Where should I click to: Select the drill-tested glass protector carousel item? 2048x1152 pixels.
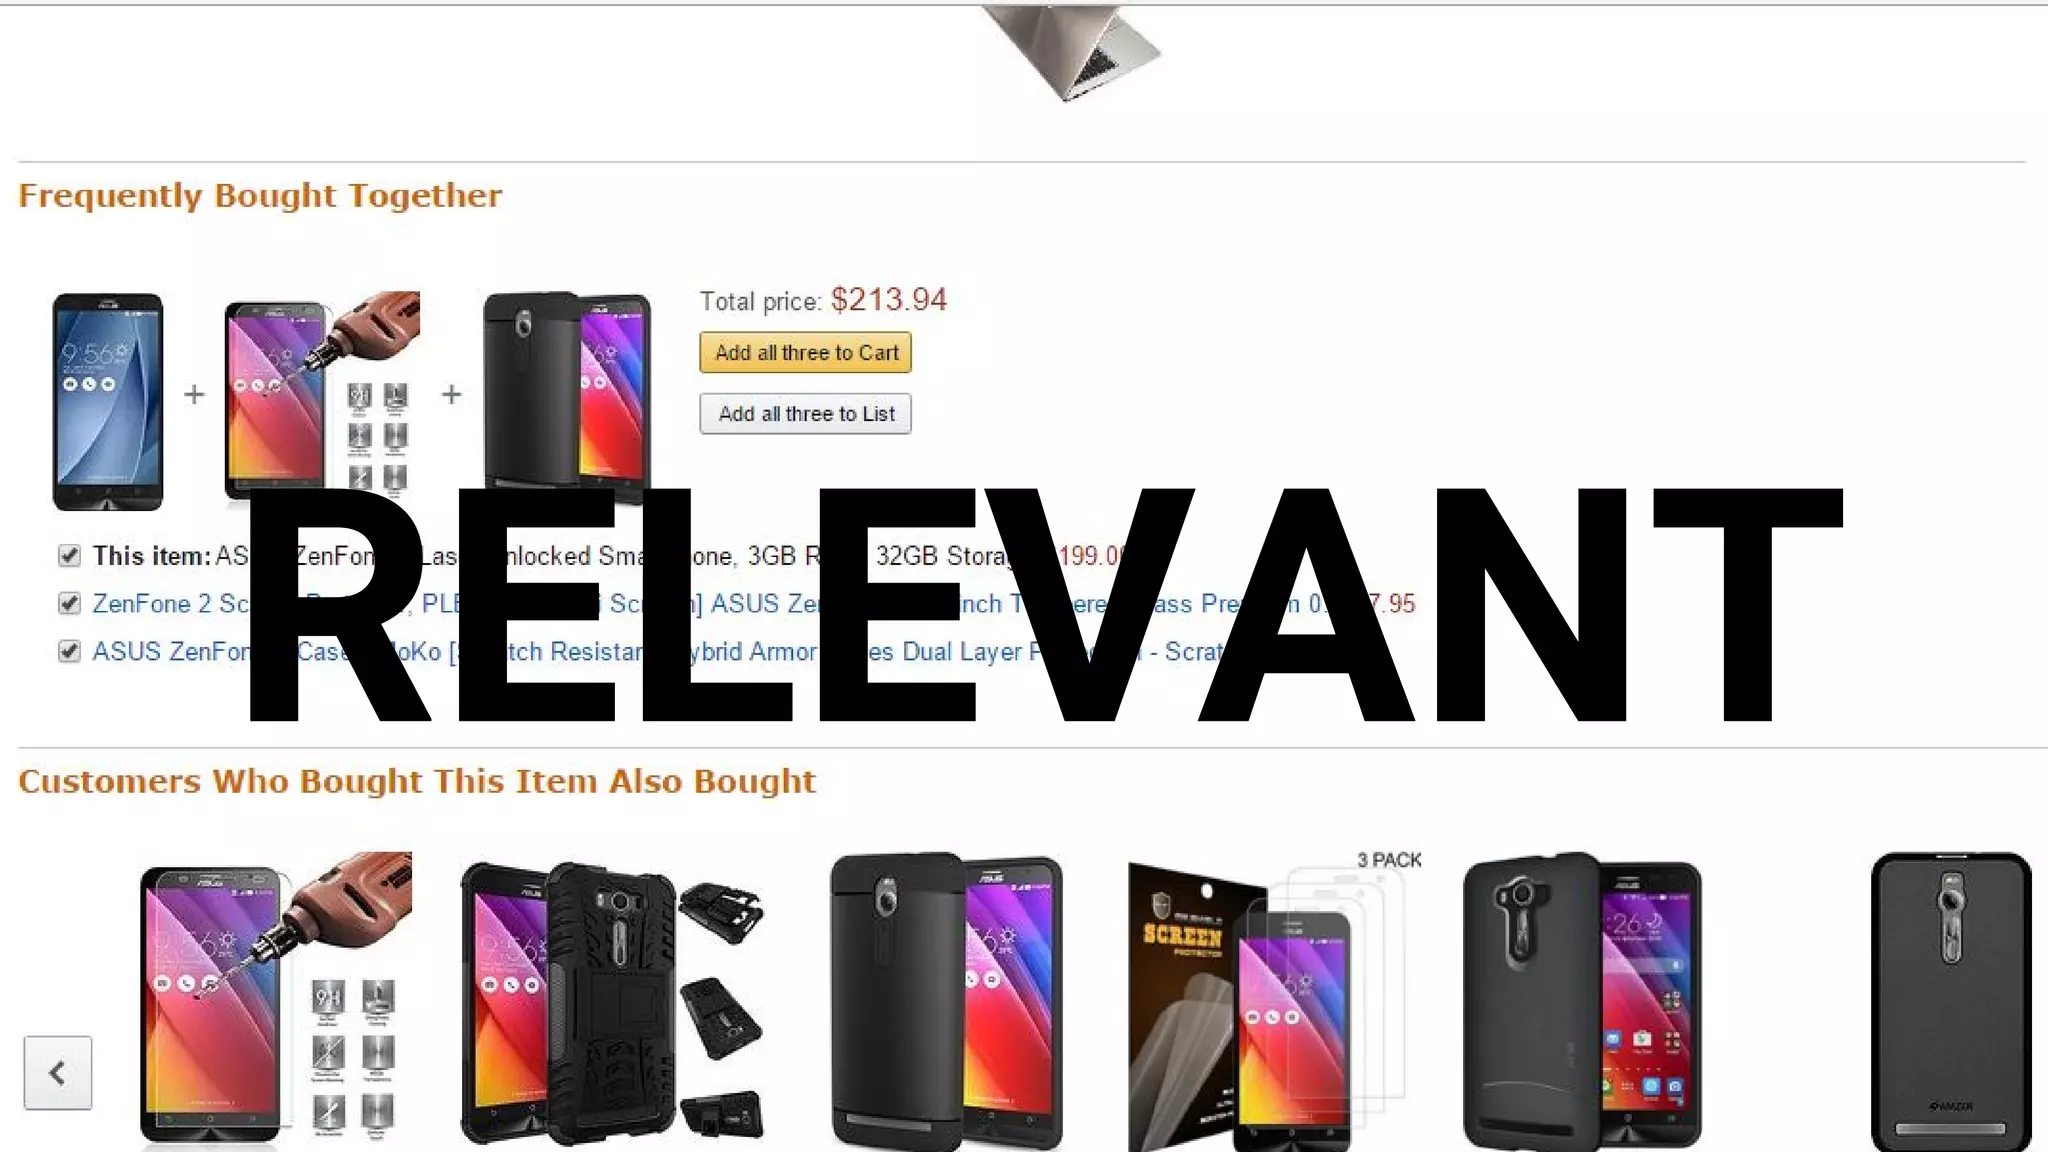275,1000
